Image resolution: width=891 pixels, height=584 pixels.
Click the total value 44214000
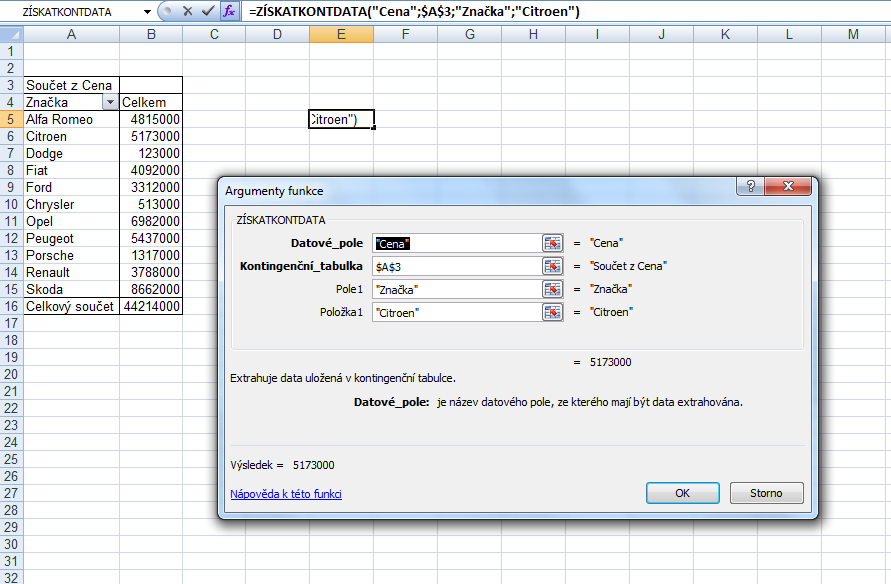click(x=151, y=306)
